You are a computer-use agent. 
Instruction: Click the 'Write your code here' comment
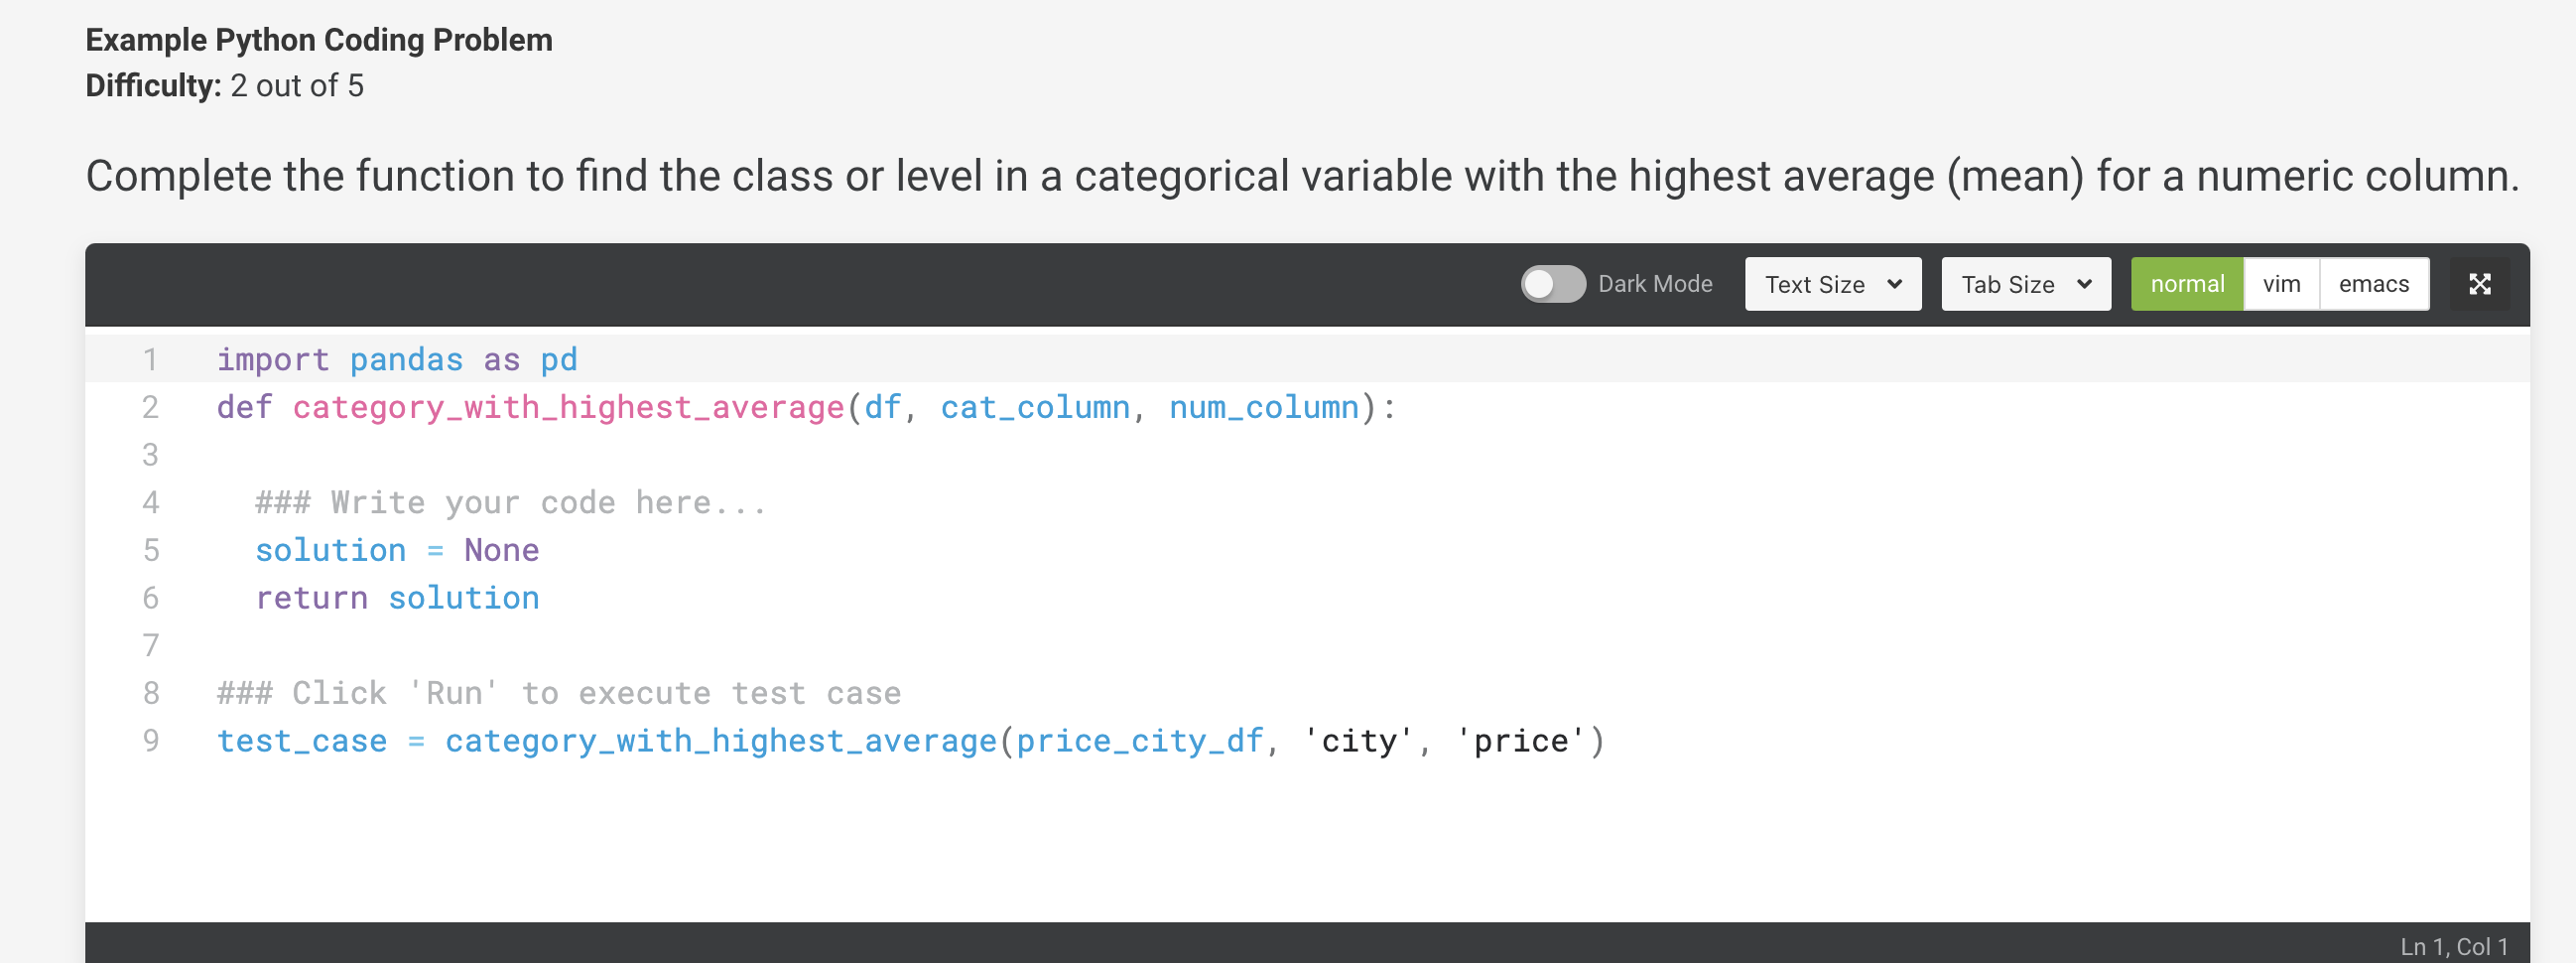[510, 502]
